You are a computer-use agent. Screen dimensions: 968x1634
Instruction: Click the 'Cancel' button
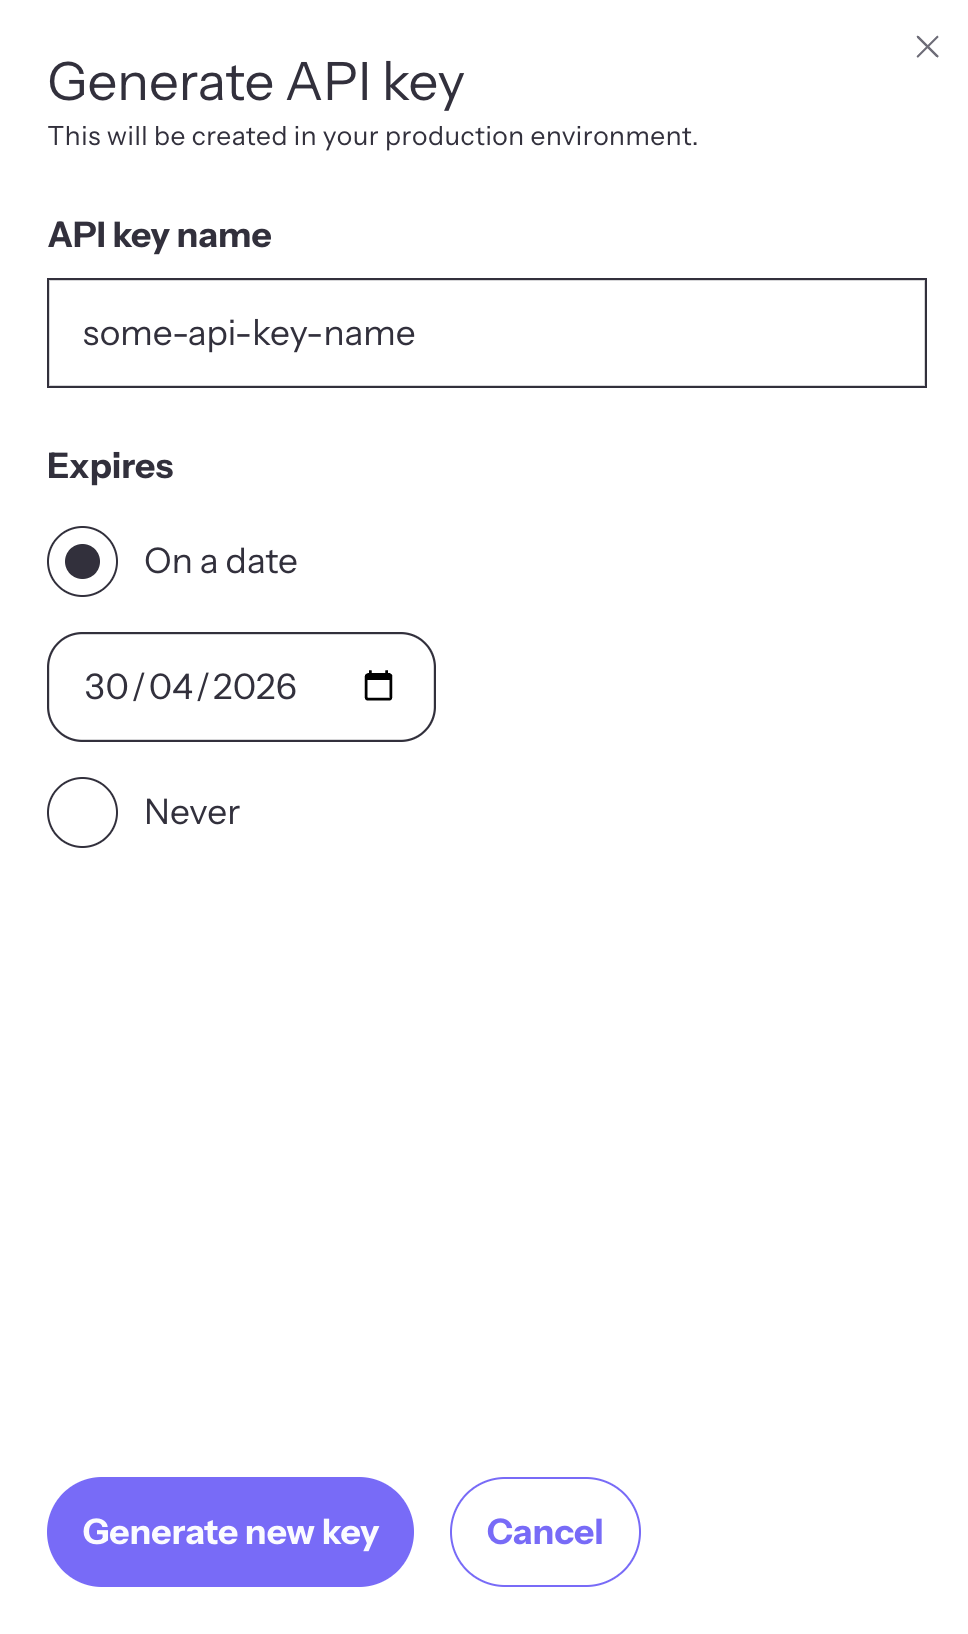(x=545, y=1531)
